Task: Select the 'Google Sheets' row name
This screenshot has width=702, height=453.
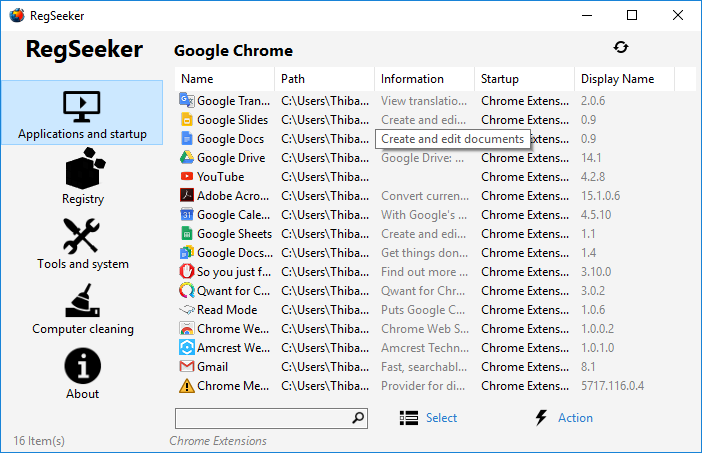Action: (x=235, y=234)
